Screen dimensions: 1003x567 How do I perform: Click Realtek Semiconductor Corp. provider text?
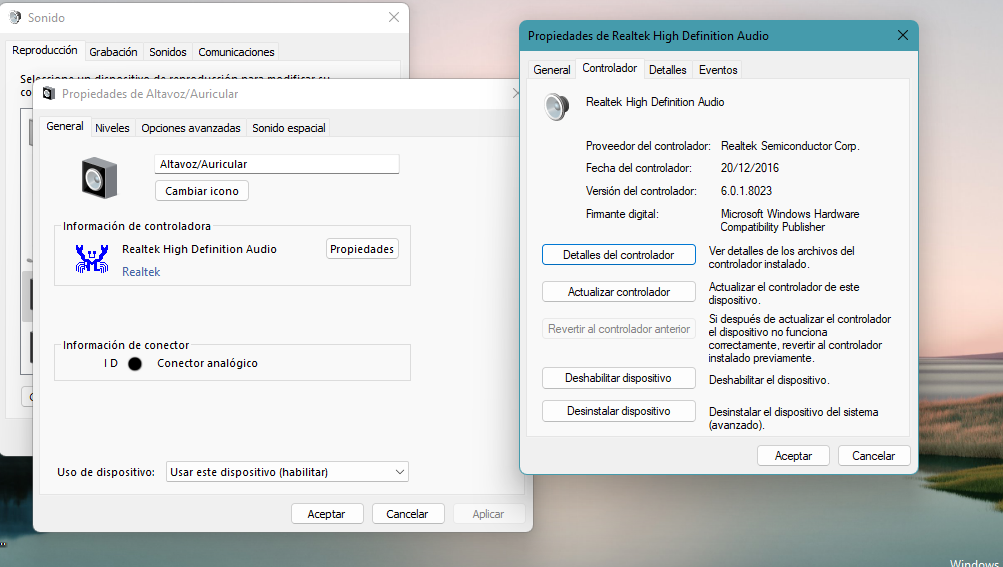(x=790, y=146)
